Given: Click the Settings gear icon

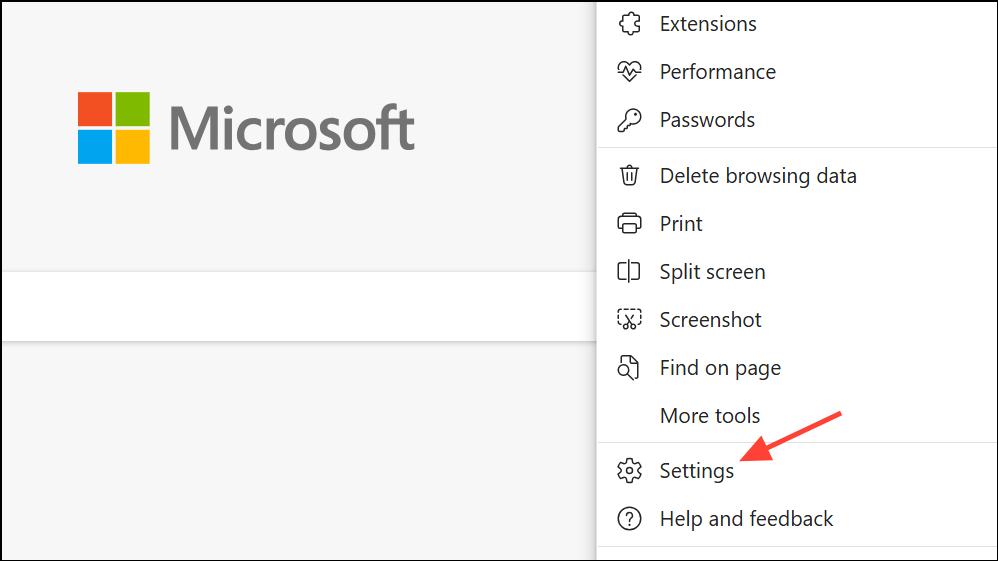Looking at the screenshot, I should (x=629, y=471).
